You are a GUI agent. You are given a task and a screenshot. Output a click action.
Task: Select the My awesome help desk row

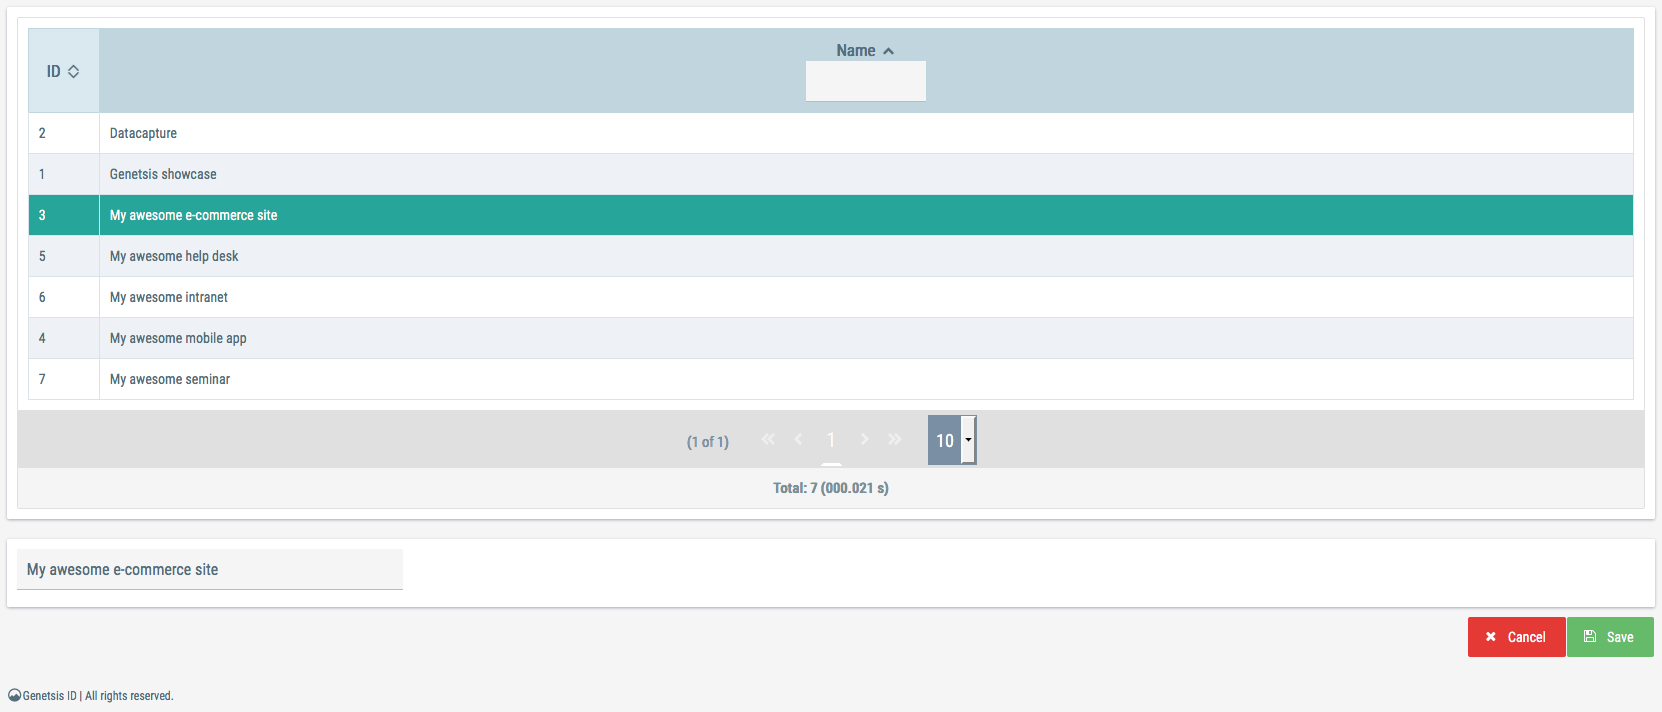pos(174,256)
